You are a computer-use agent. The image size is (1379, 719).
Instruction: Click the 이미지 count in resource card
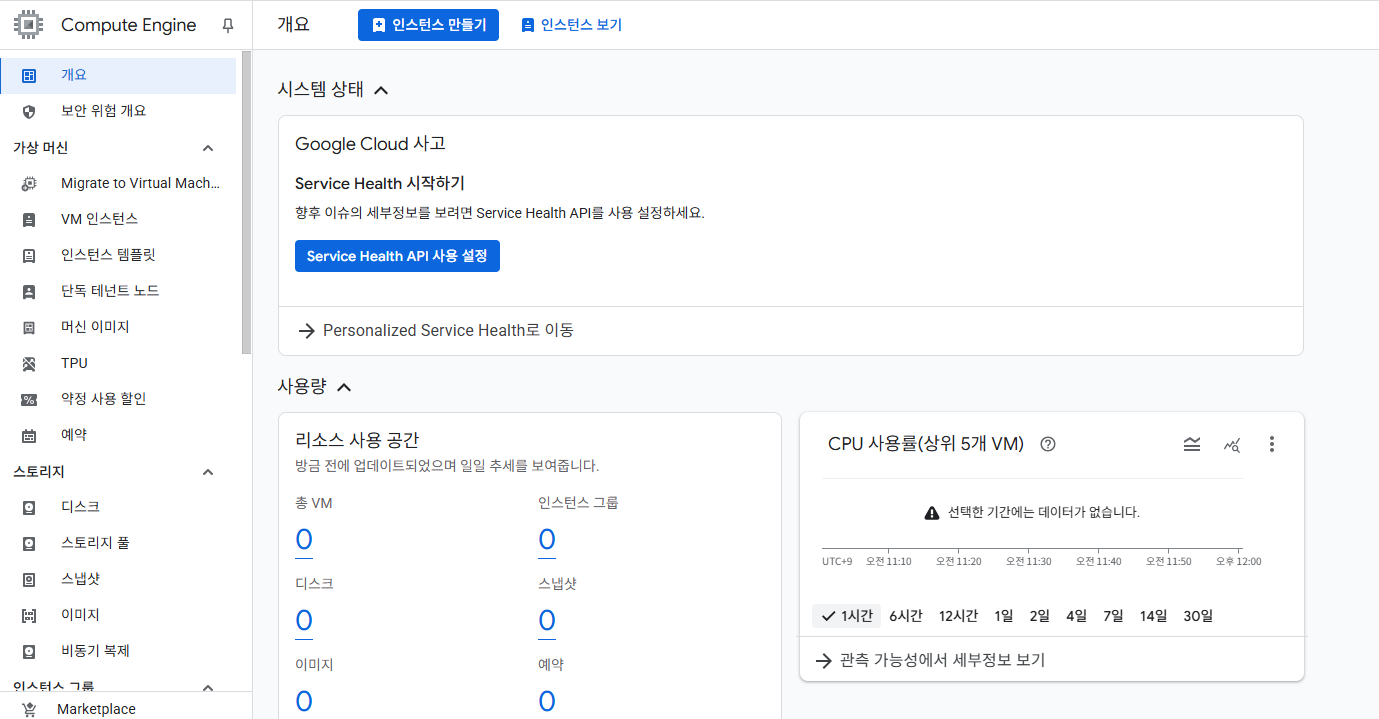point(304,701)
